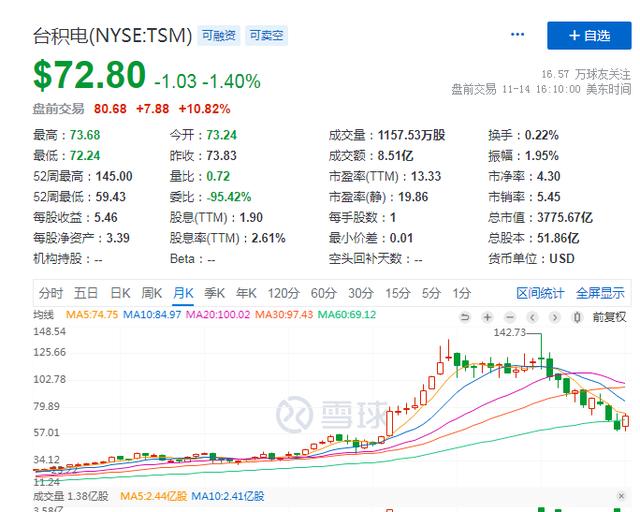Switch to 120分 chart tab
The width and height of the screenshot is (640, 512).
(284, 293)
